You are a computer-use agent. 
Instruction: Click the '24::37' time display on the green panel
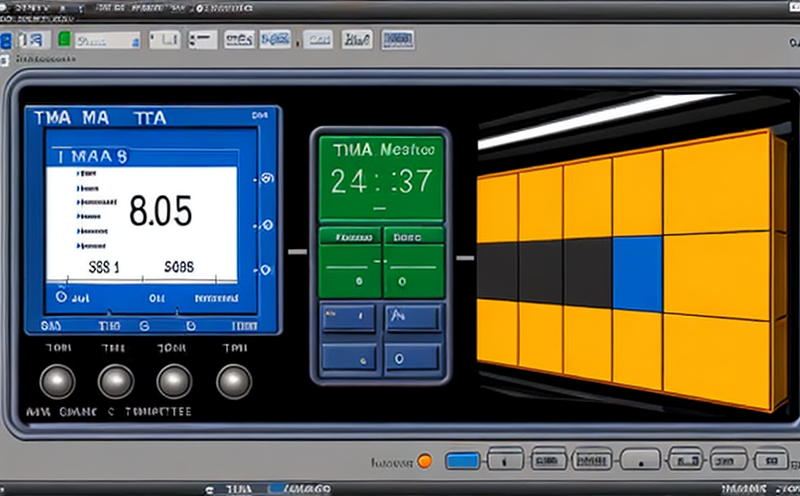coord(382,181)
